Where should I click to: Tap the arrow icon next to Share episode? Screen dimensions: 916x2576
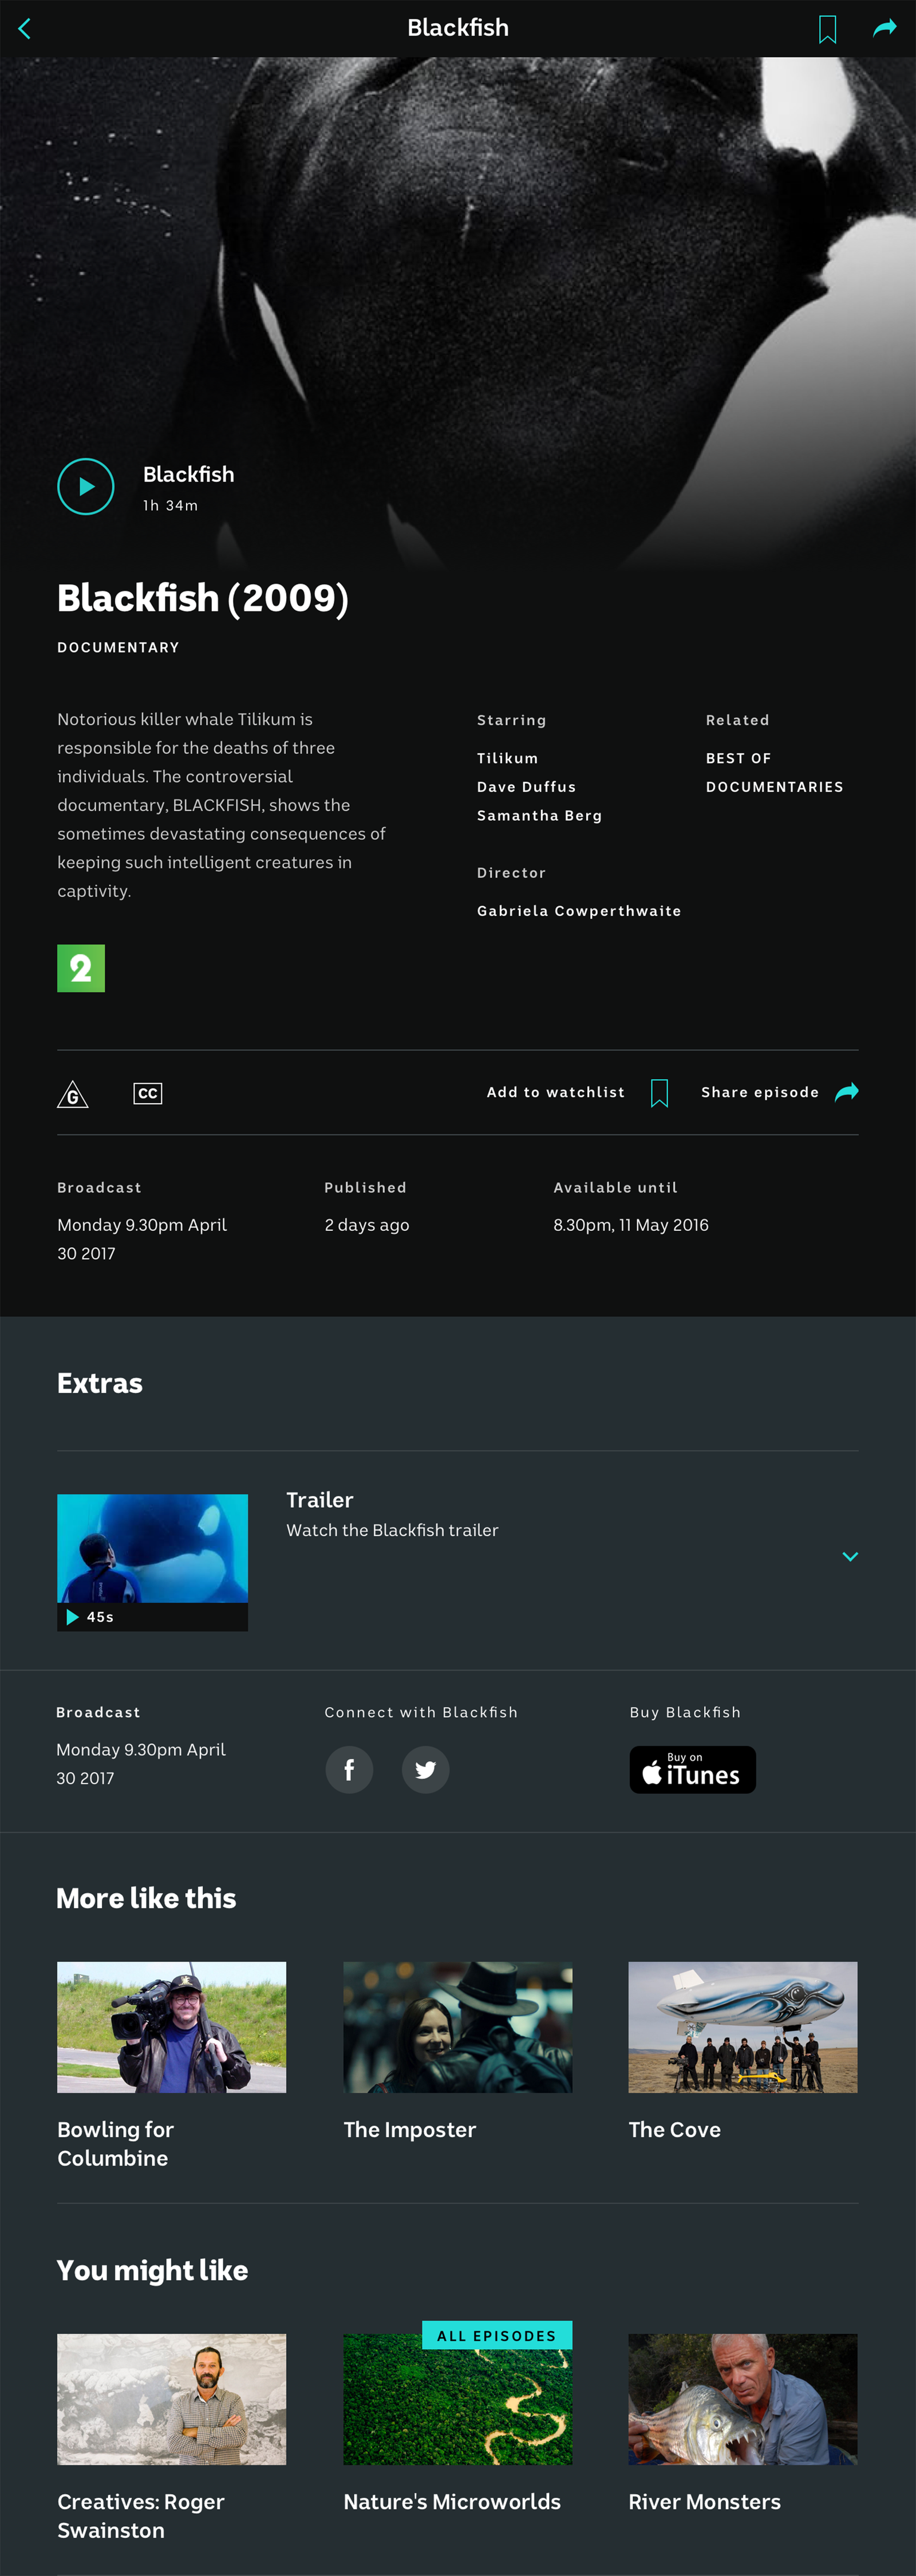(846, 1092)
